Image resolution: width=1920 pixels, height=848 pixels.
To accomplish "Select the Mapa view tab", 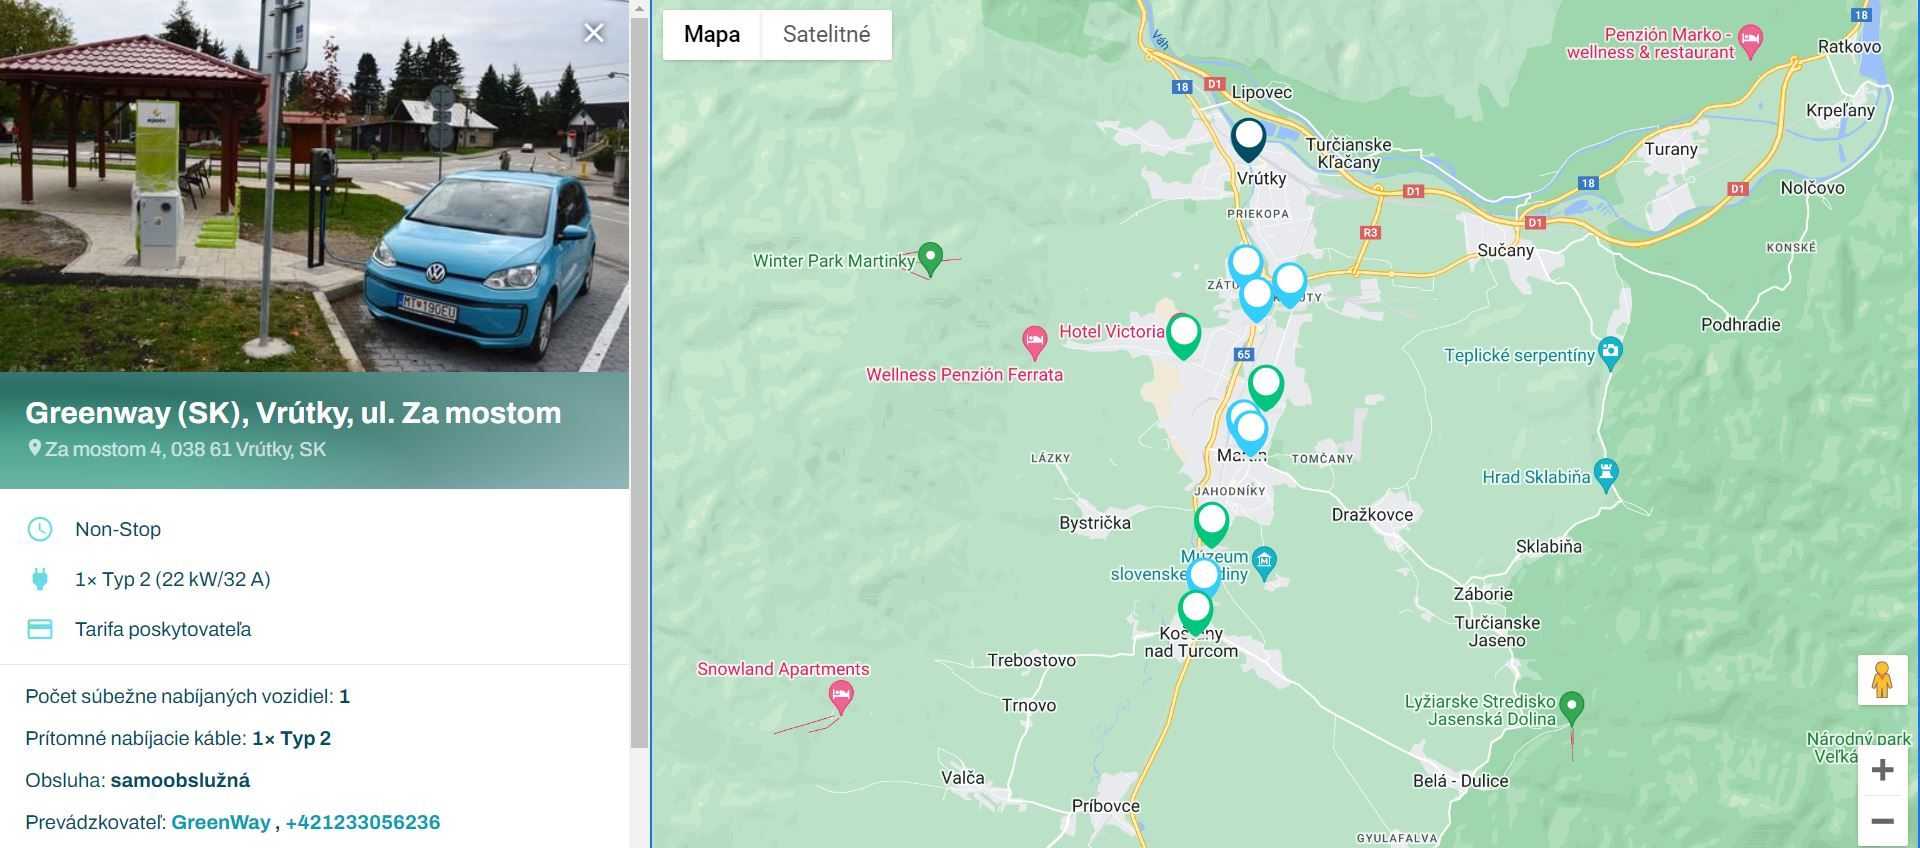I will coord(712,34).
